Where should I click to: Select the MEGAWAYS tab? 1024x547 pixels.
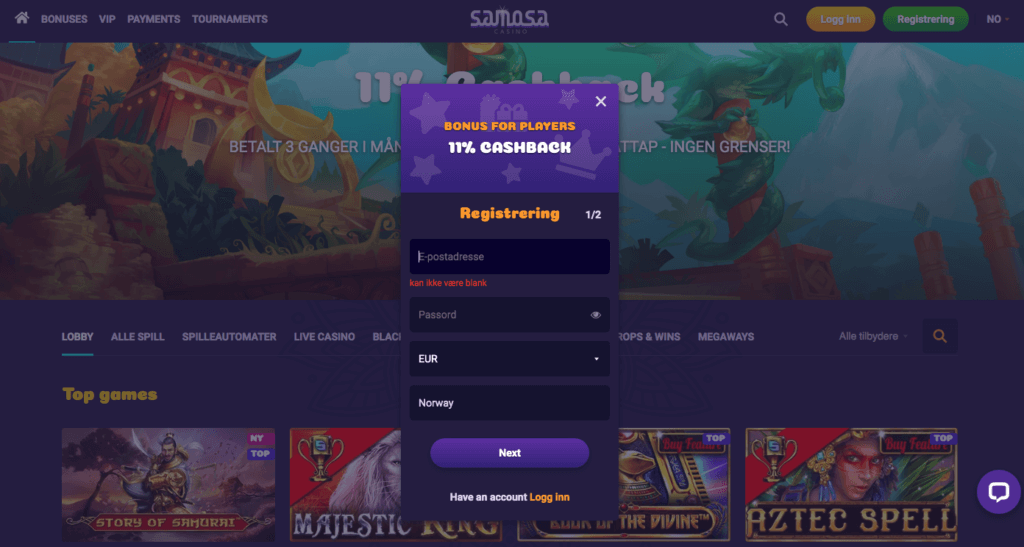click(726, 337)
